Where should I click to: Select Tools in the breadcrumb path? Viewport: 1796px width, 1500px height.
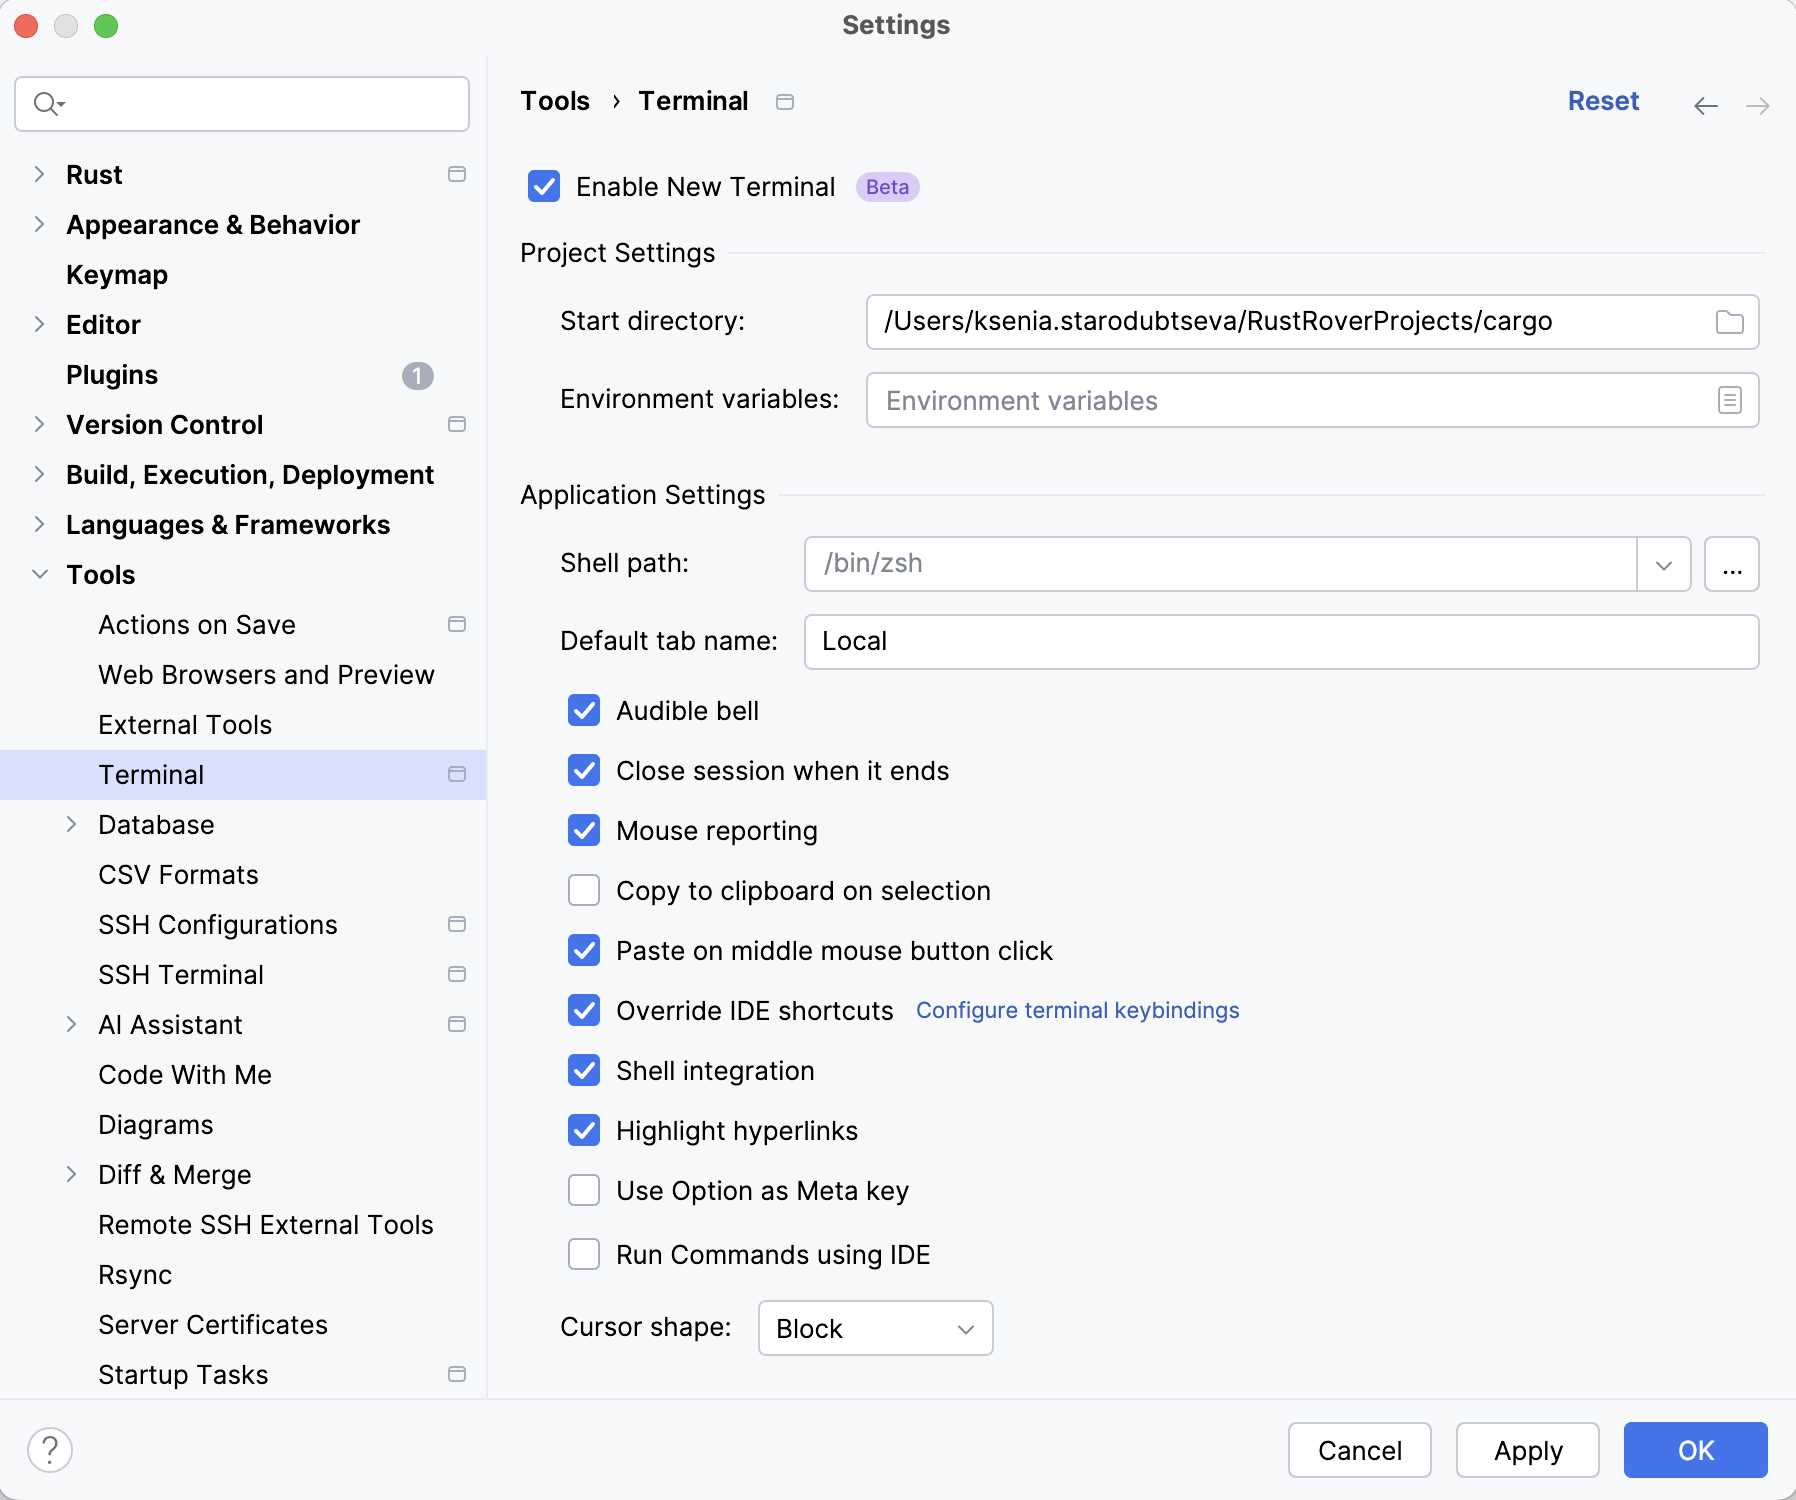coord(554,101)
